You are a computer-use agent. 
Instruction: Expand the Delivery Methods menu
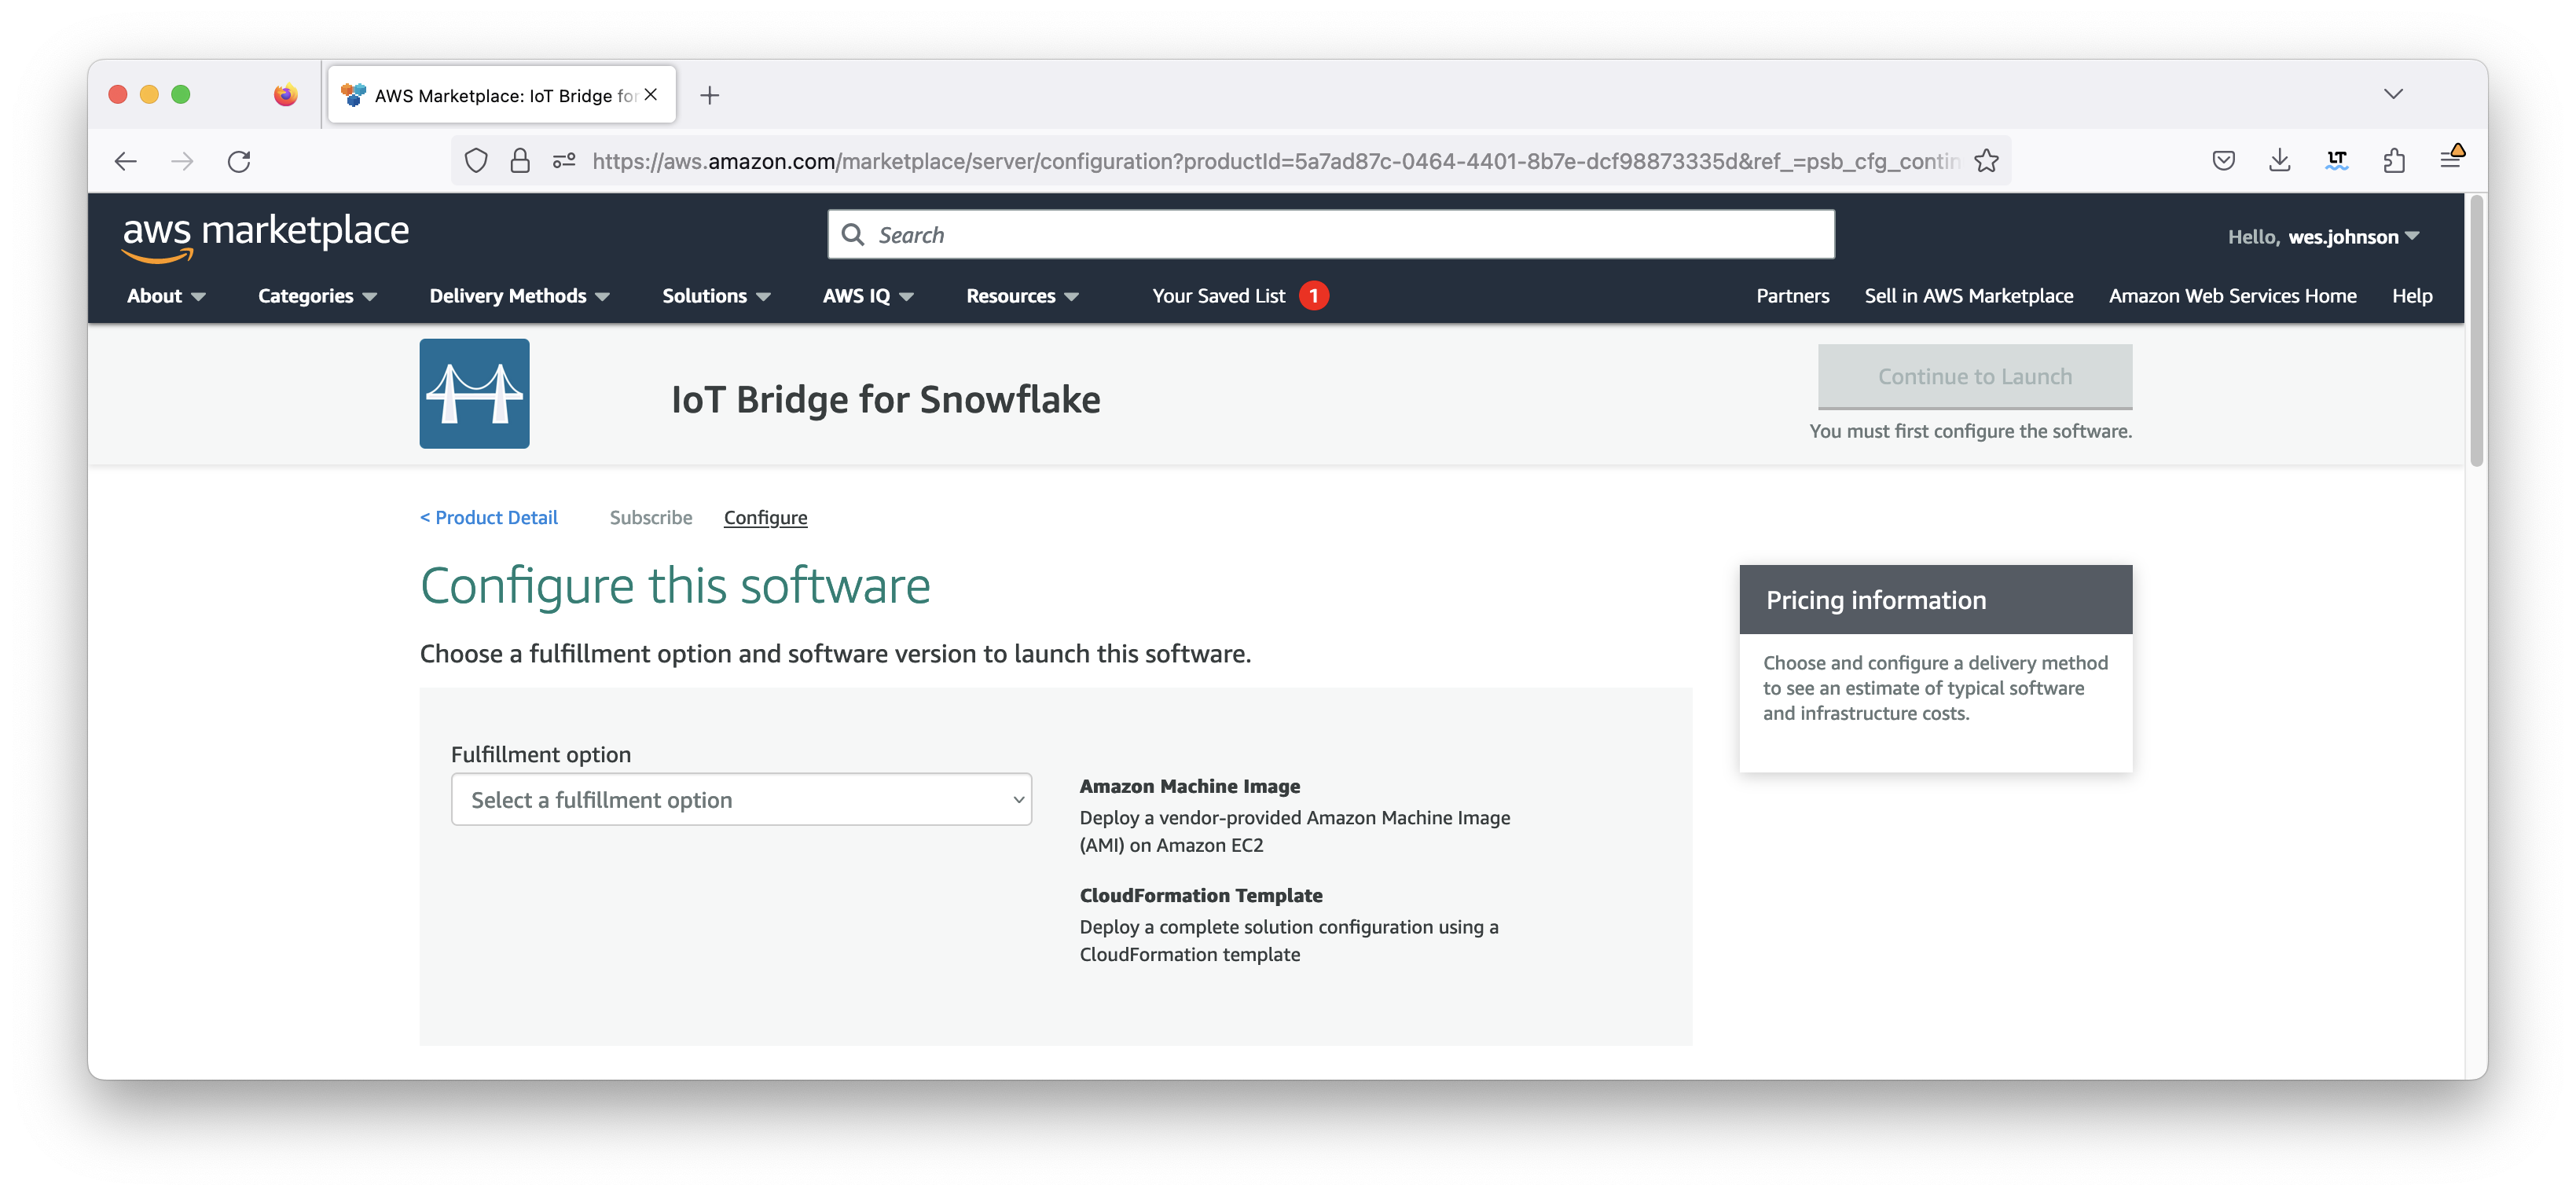click(x=519, y=296)
